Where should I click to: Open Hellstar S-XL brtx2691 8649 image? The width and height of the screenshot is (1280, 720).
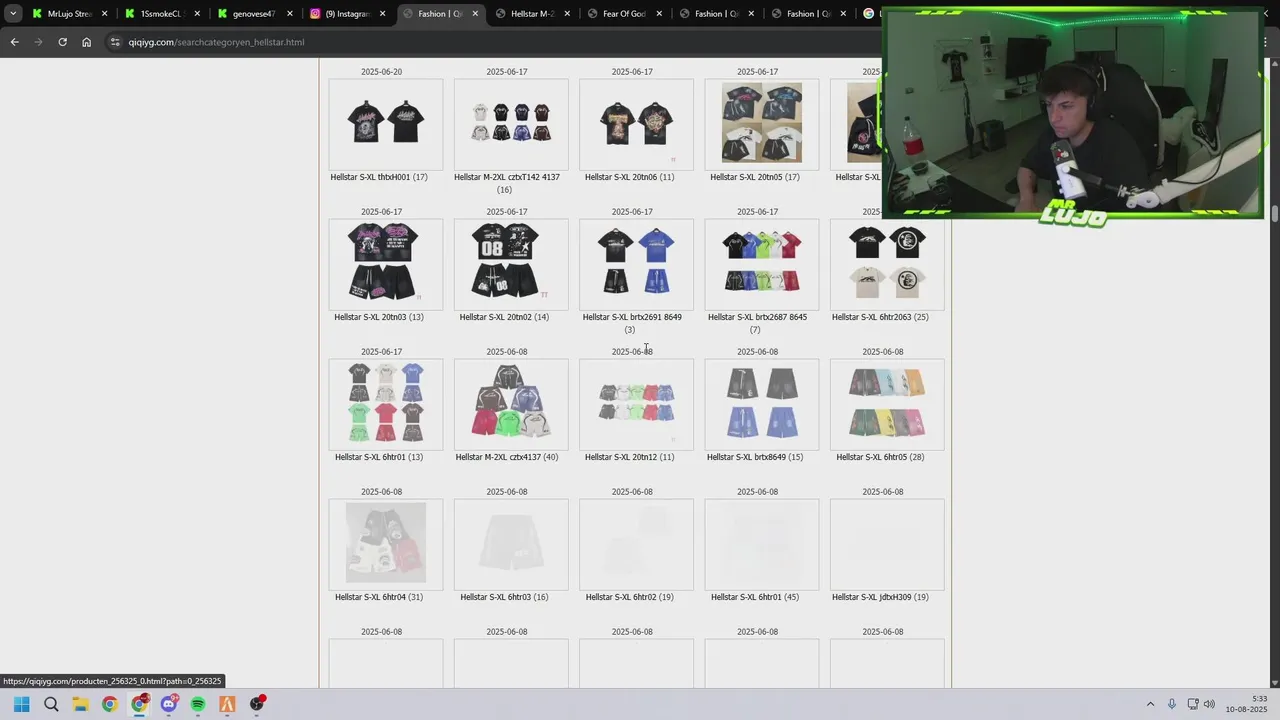[636, 264]
